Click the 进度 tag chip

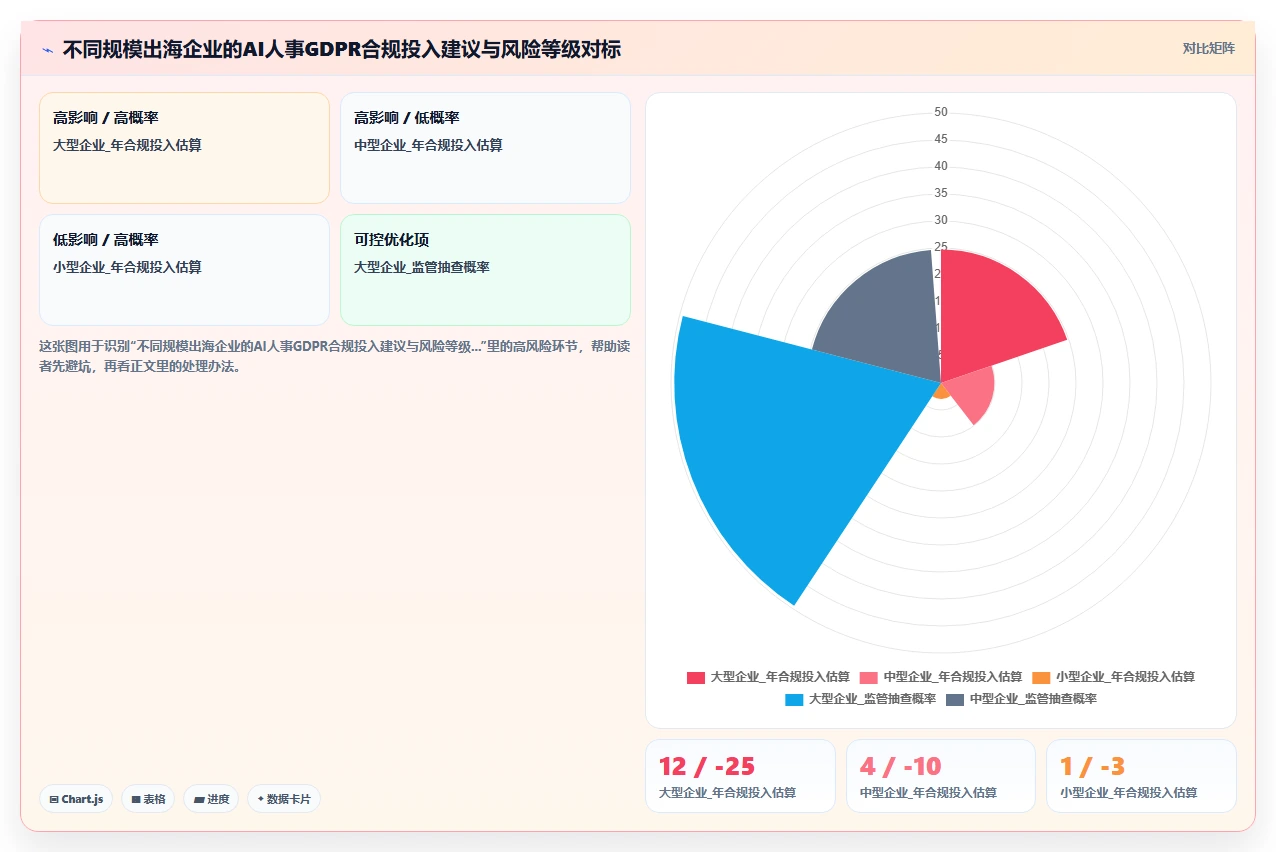211,799
